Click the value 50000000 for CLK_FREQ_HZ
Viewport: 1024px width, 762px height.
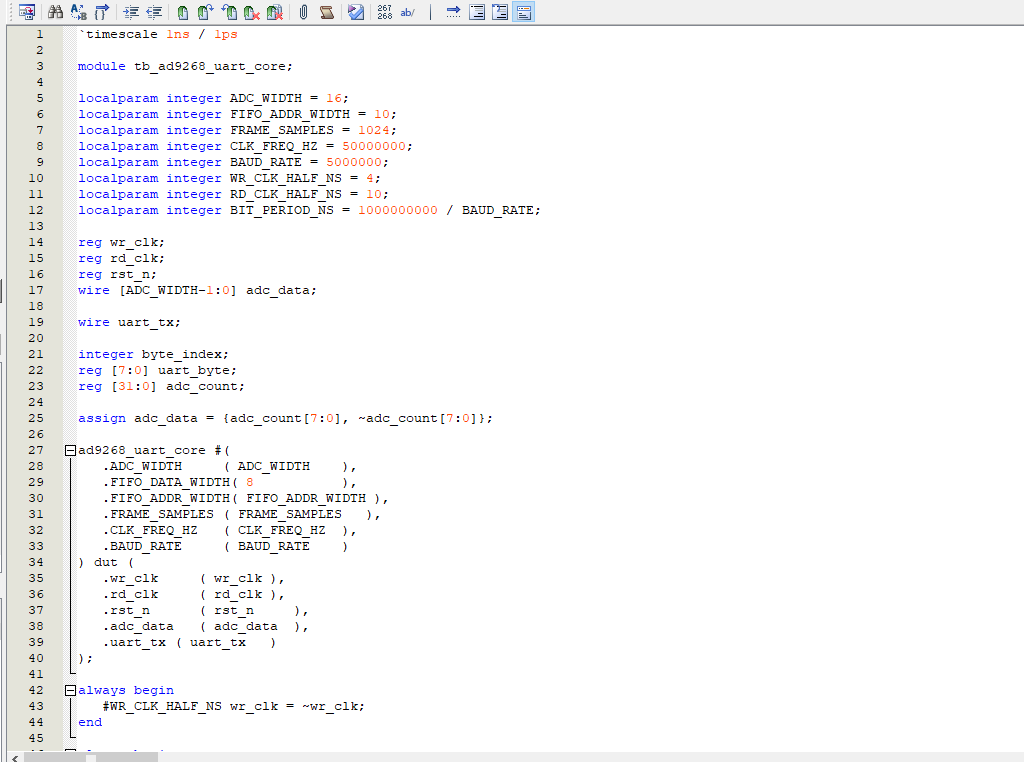click(x=374, y=146)
